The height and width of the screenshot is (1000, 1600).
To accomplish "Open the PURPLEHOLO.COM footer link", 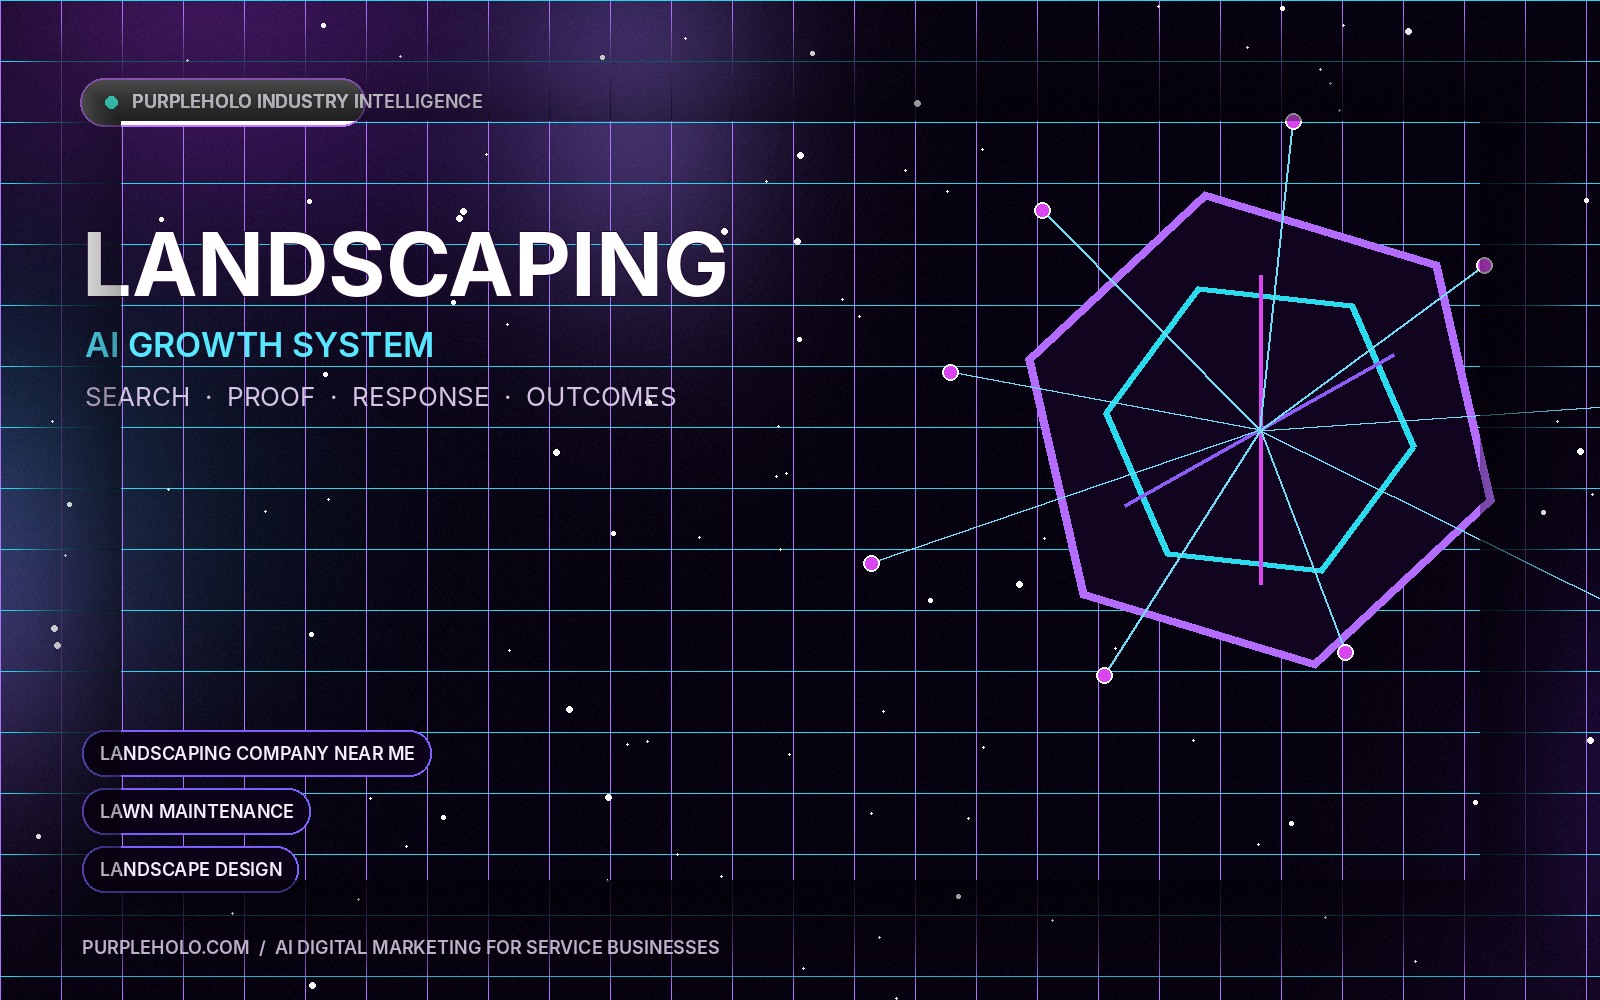I will pos(166,947).
